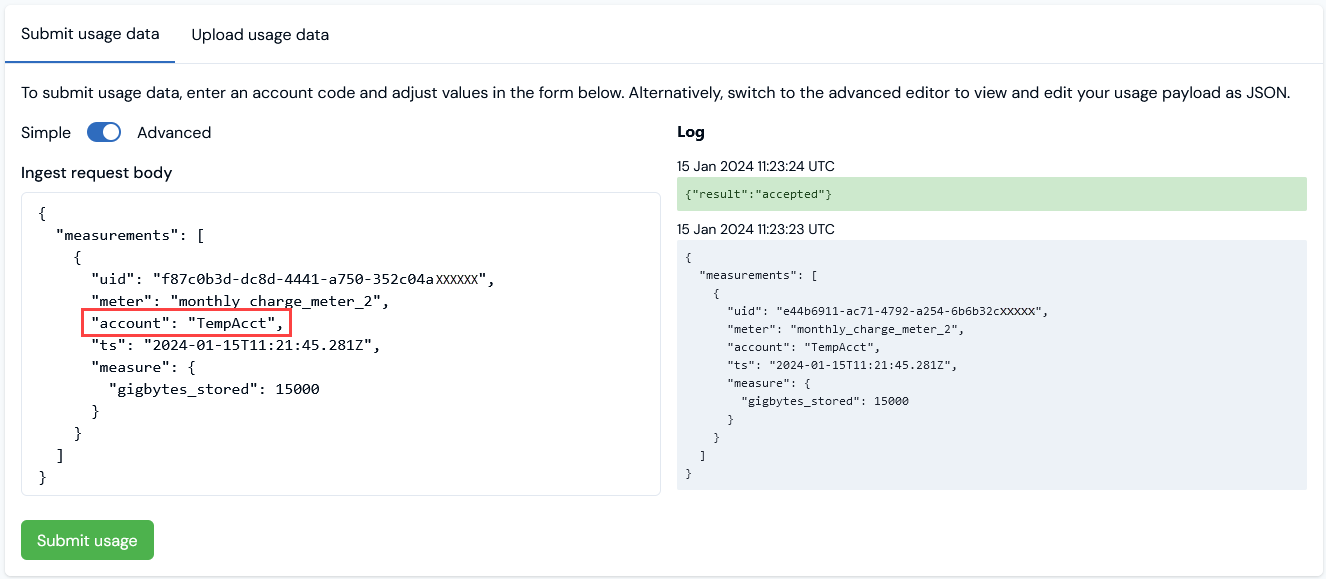Click the gigbytes_stored value 15000
Viewport: 1326px width, 579px height.
tap(296, 388)
